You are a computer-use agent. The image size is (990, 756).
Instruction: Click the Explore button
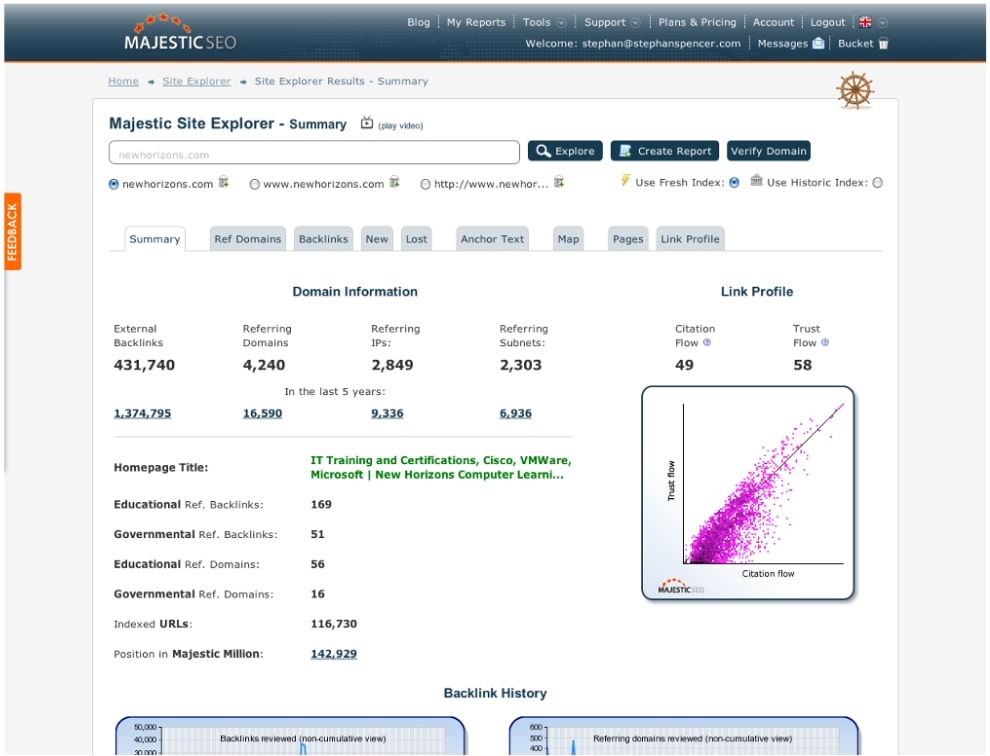(565, 151)
